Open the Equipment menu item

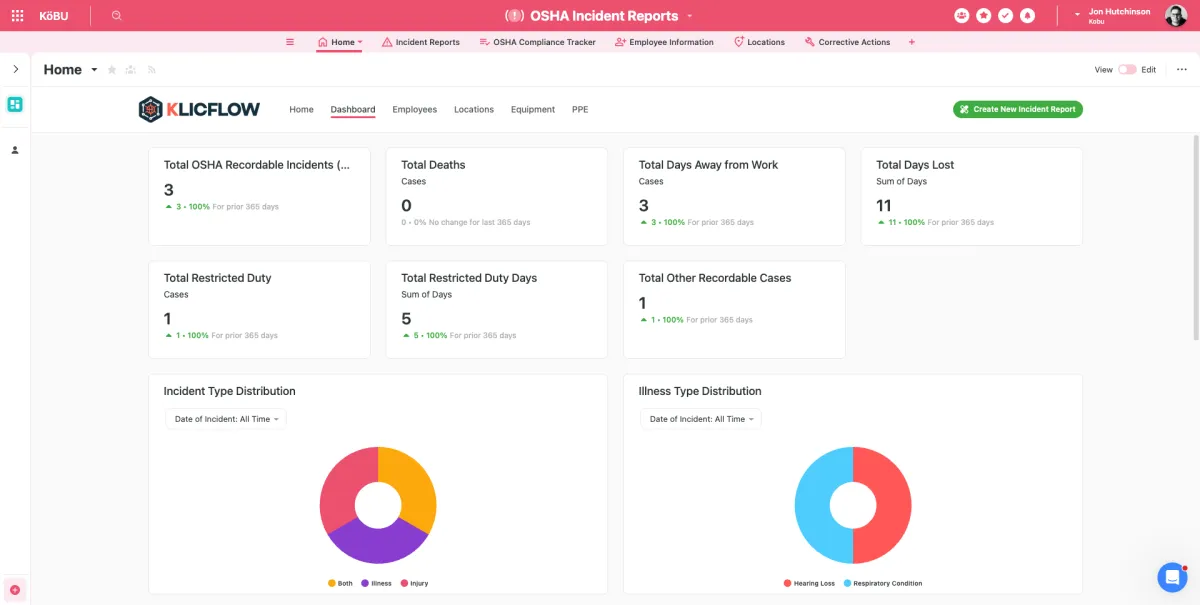(x=533, y=109)
